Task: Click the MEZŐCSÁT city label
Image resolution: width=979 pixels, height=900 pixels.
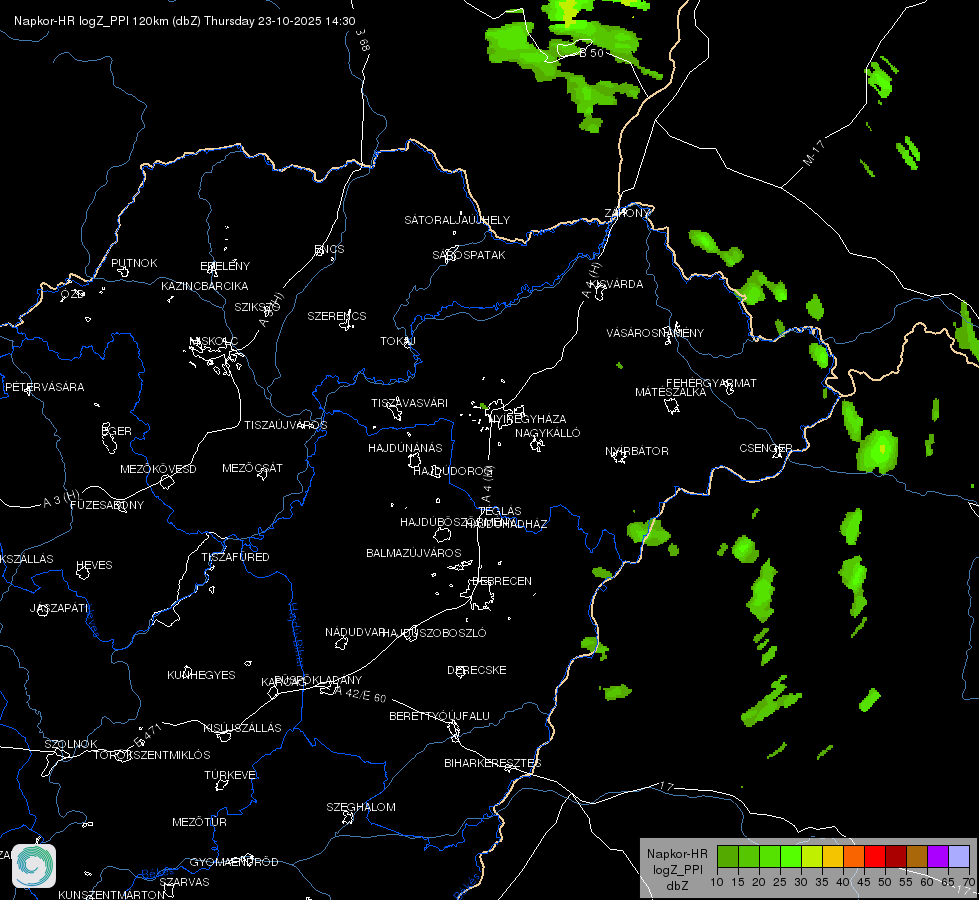Action: click(252, 468)
